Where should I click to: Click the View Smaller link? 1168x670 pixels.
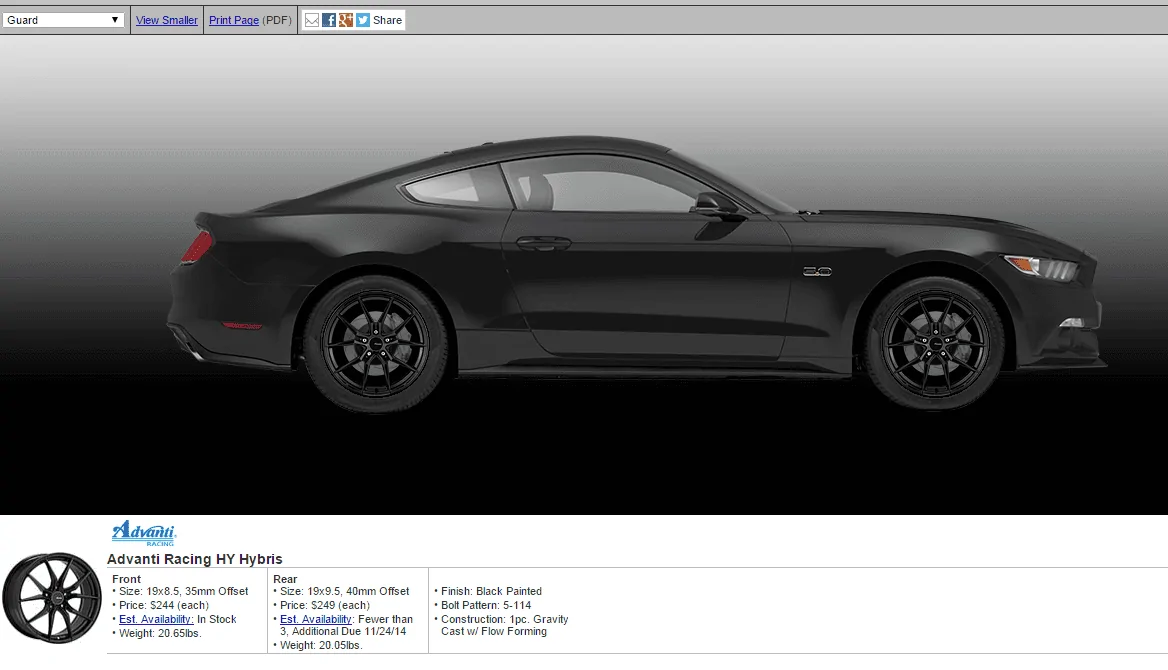167,20
